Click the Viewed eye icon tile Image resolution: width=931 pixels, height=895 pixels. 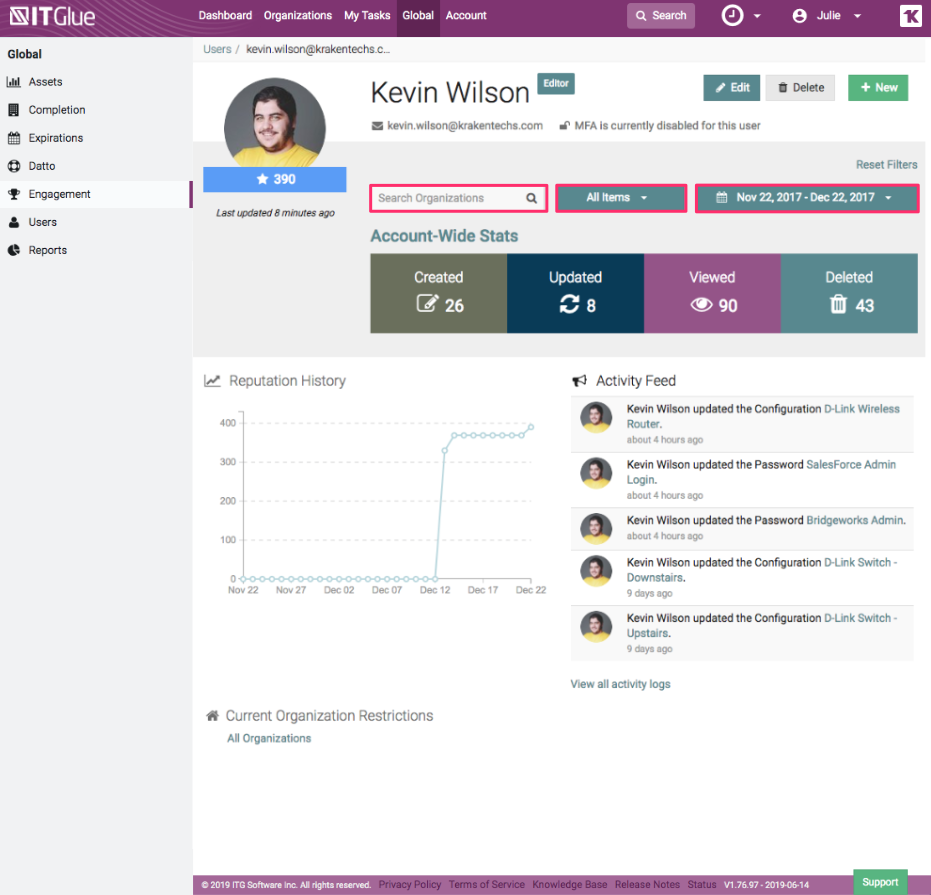(702, 305)
